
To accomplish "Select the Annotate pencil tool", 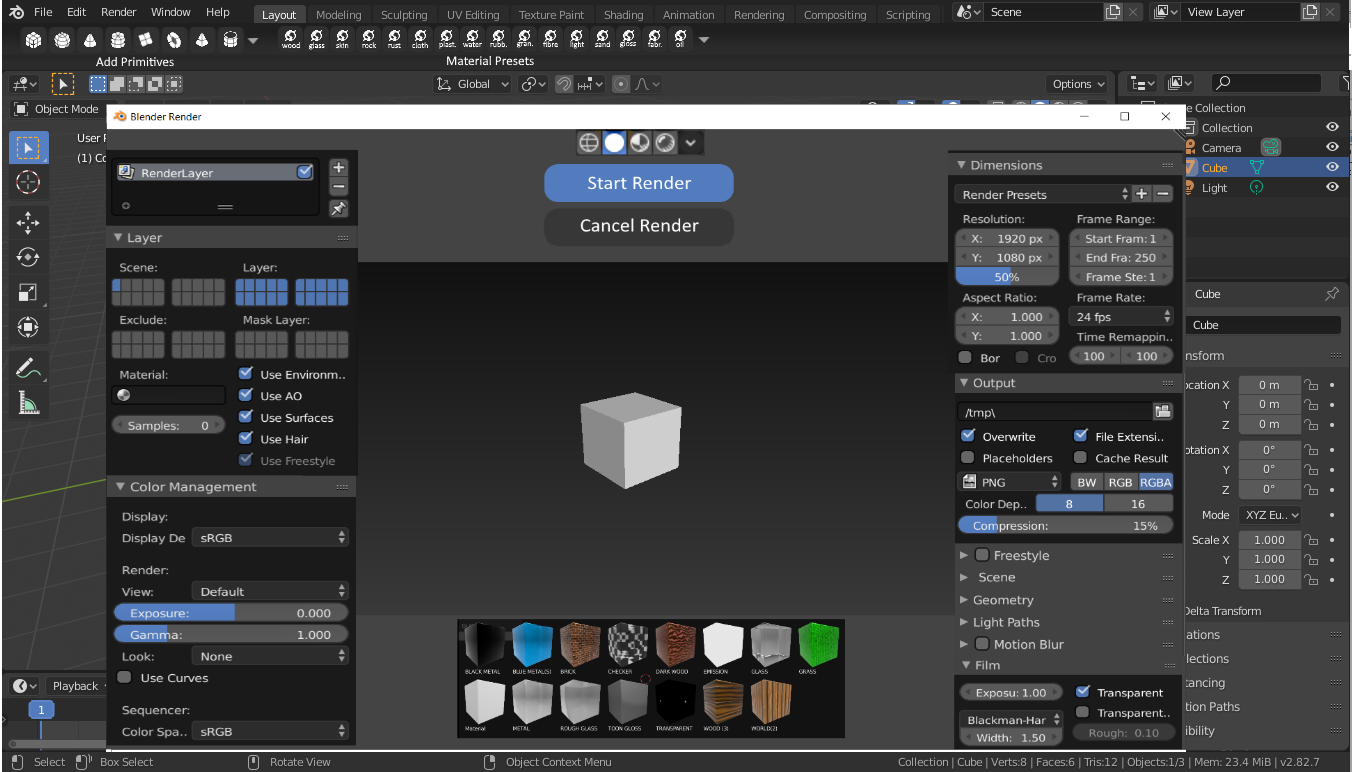I will [x=28, y=368].
